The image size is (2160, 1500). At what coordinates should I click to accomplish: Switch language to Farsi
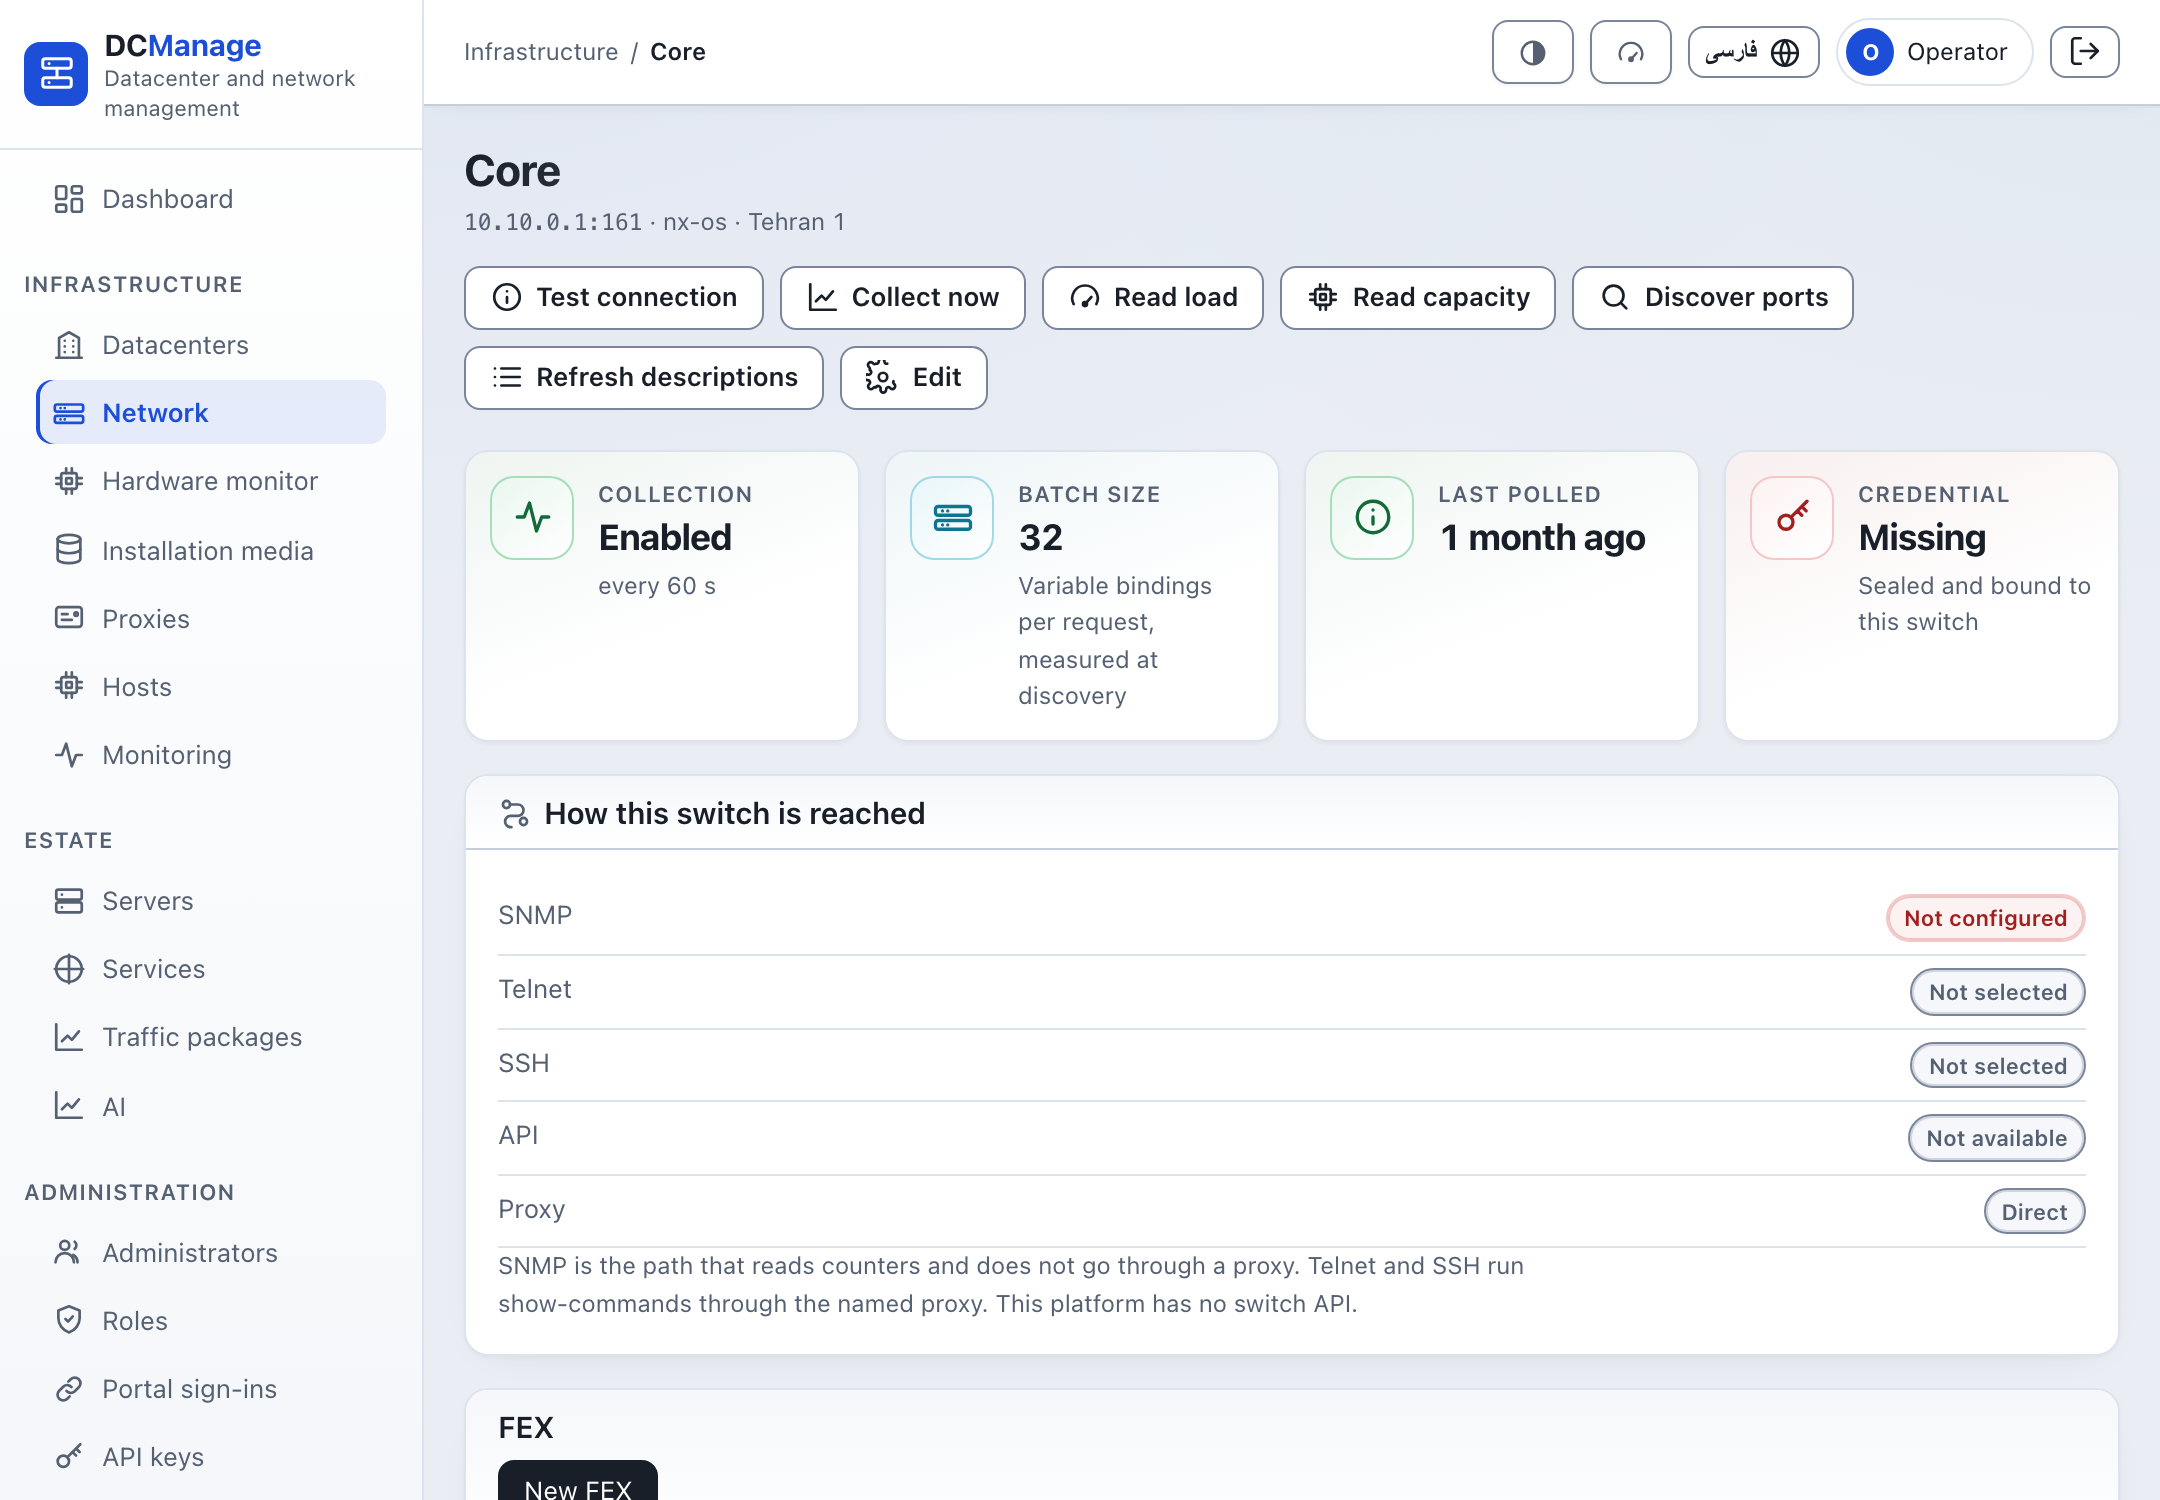click(x=1753, y=52)
